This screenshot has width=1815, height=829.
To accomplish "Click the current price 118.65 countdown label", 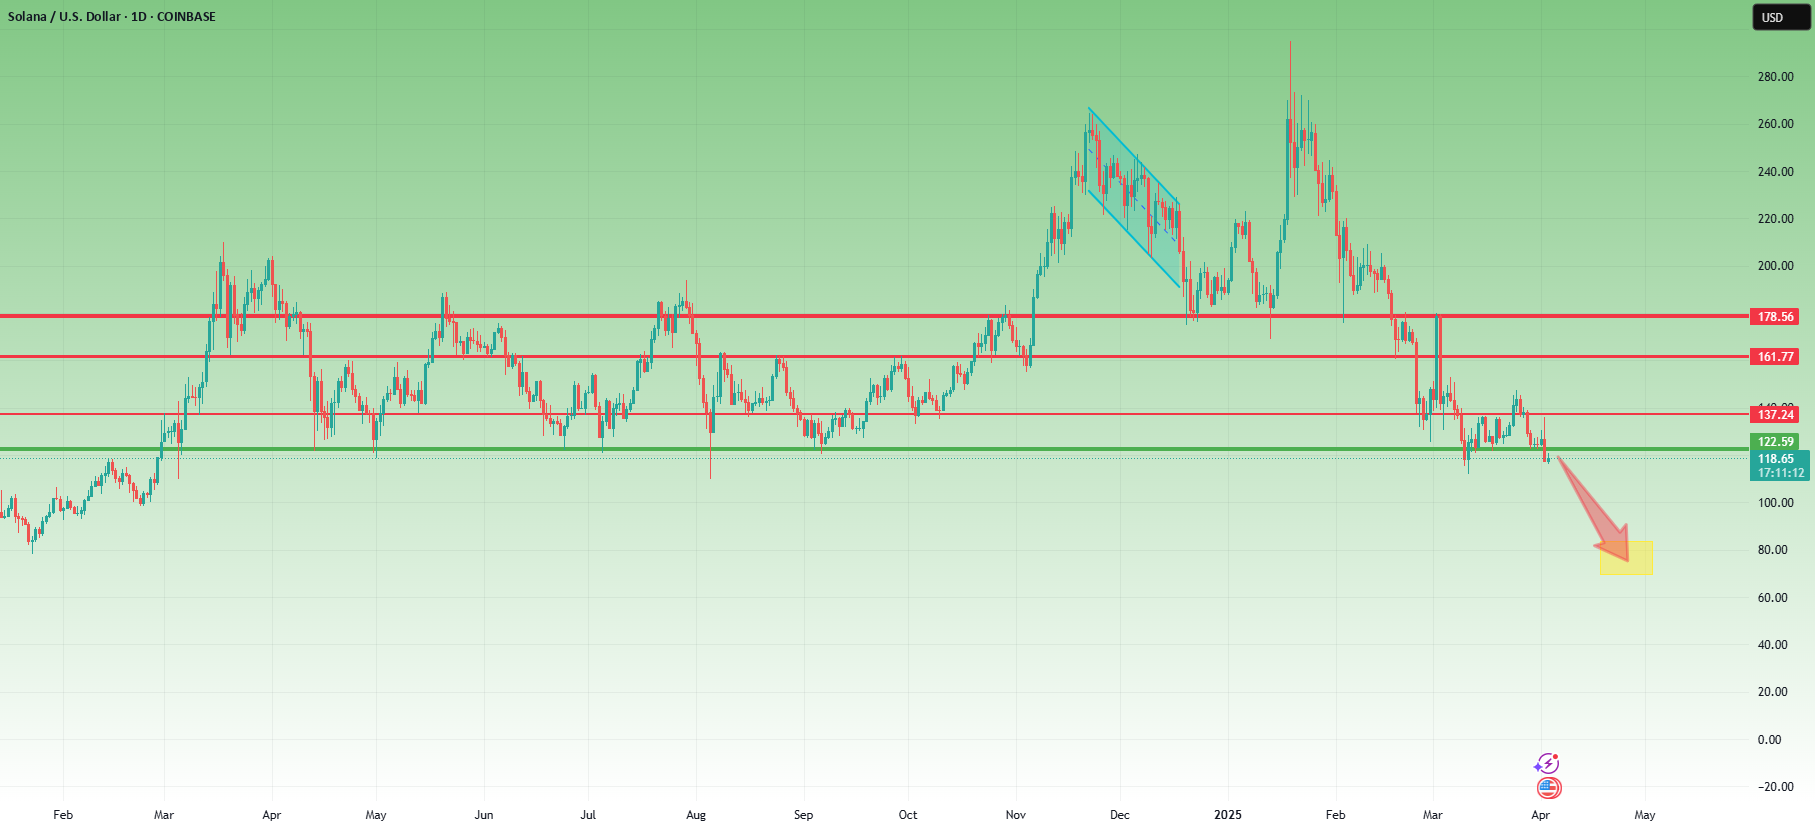I will [1779, 466].
